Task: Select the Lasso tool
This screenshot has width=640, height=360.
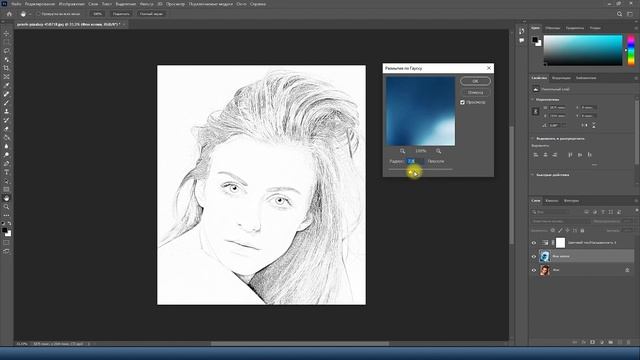Action: [6, 51]
